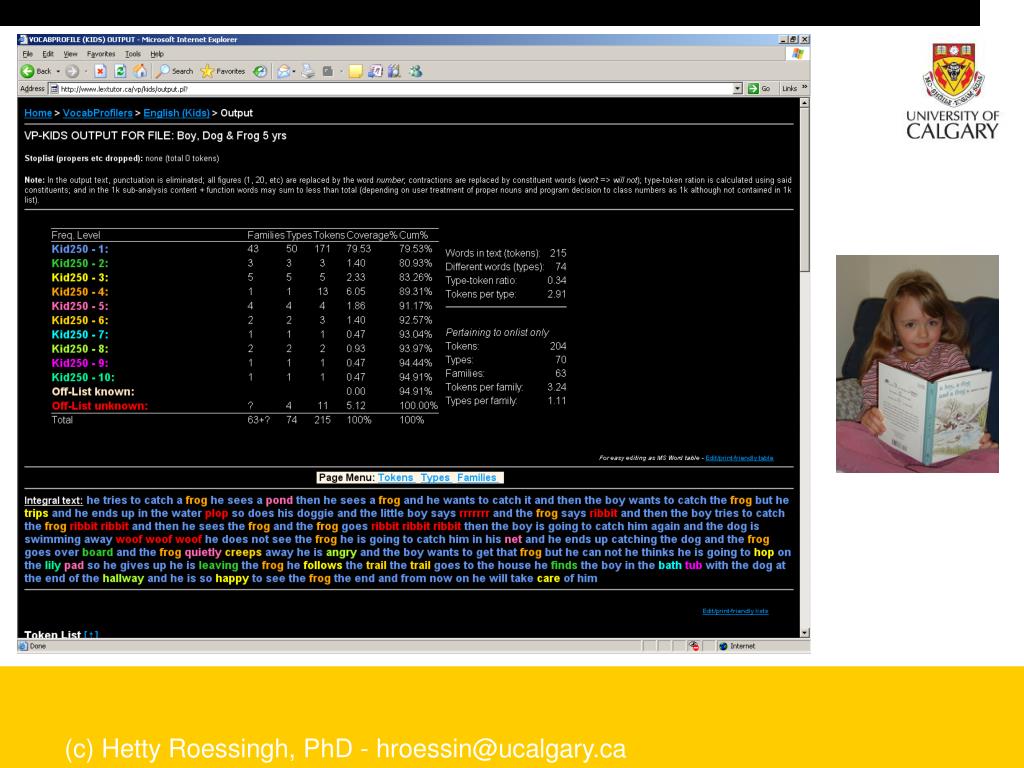Screen dimensions: 1024x768
Task: Click the Go arrow button
Action: pyautogui.click(x=759, y=88)
